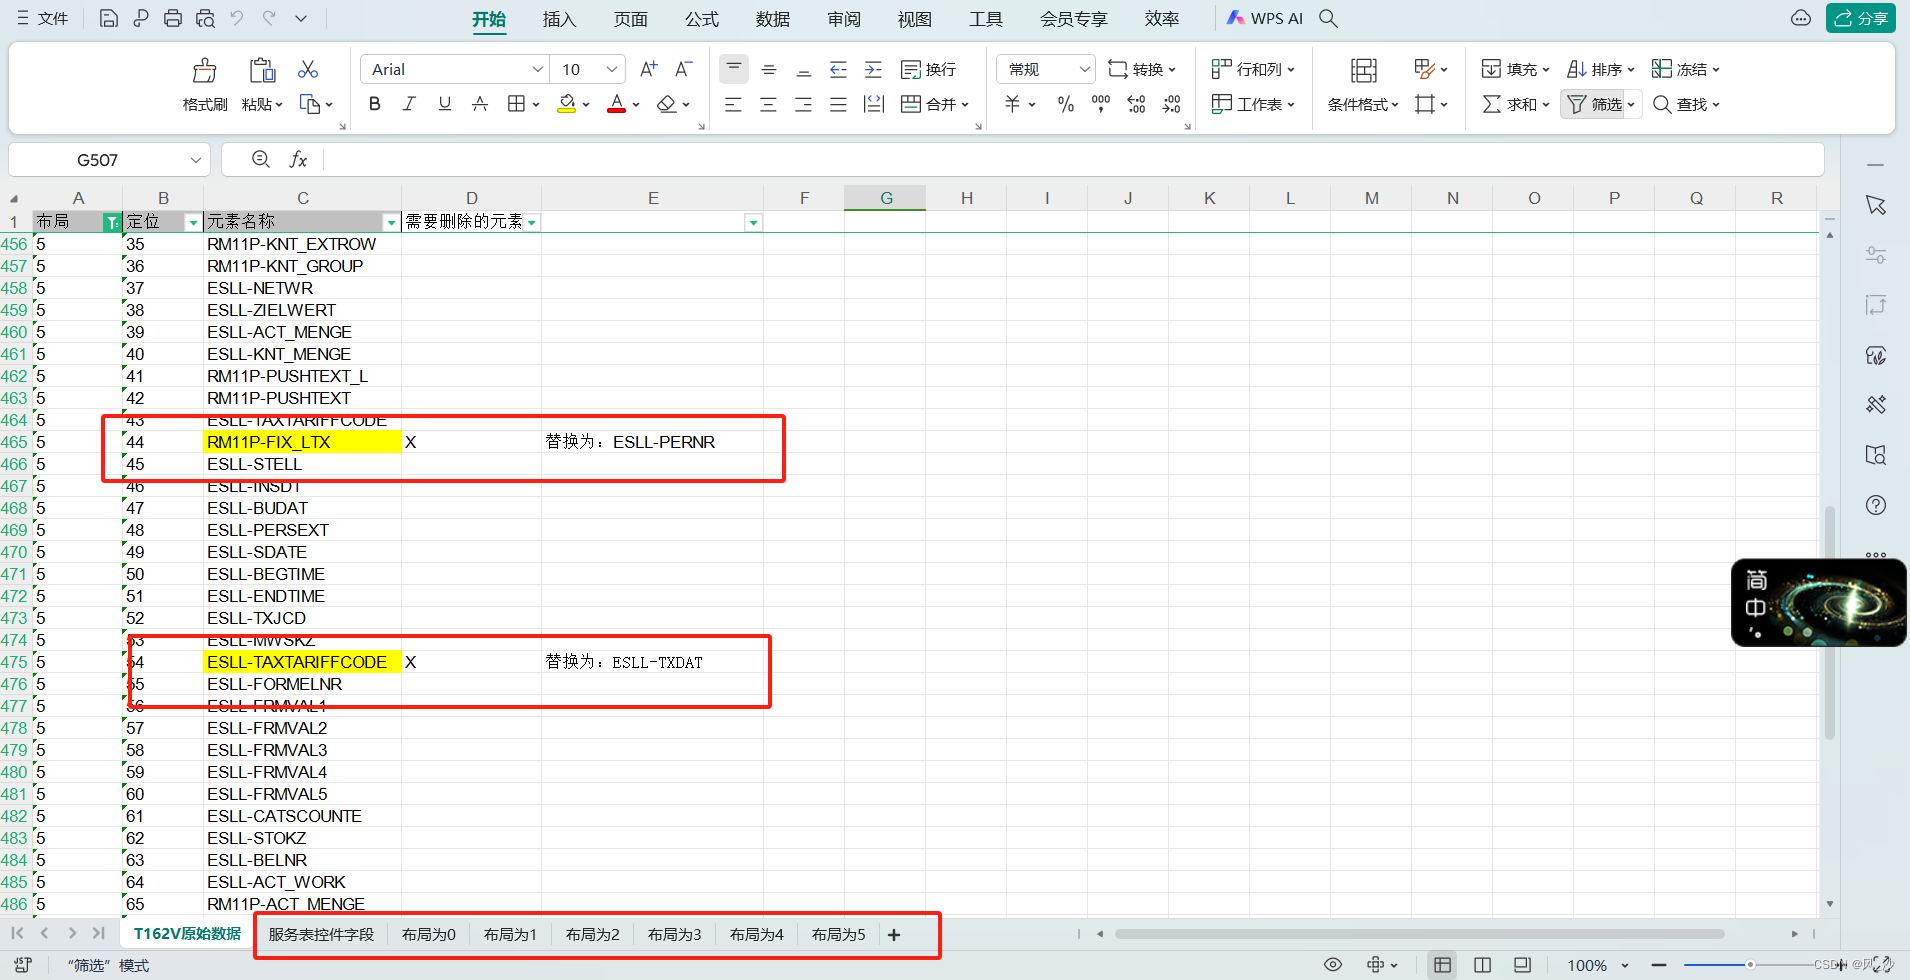The image size is (1910, 980).
Task: Toggle the eye protection mode icon
Action: (x=1333, y=965)
